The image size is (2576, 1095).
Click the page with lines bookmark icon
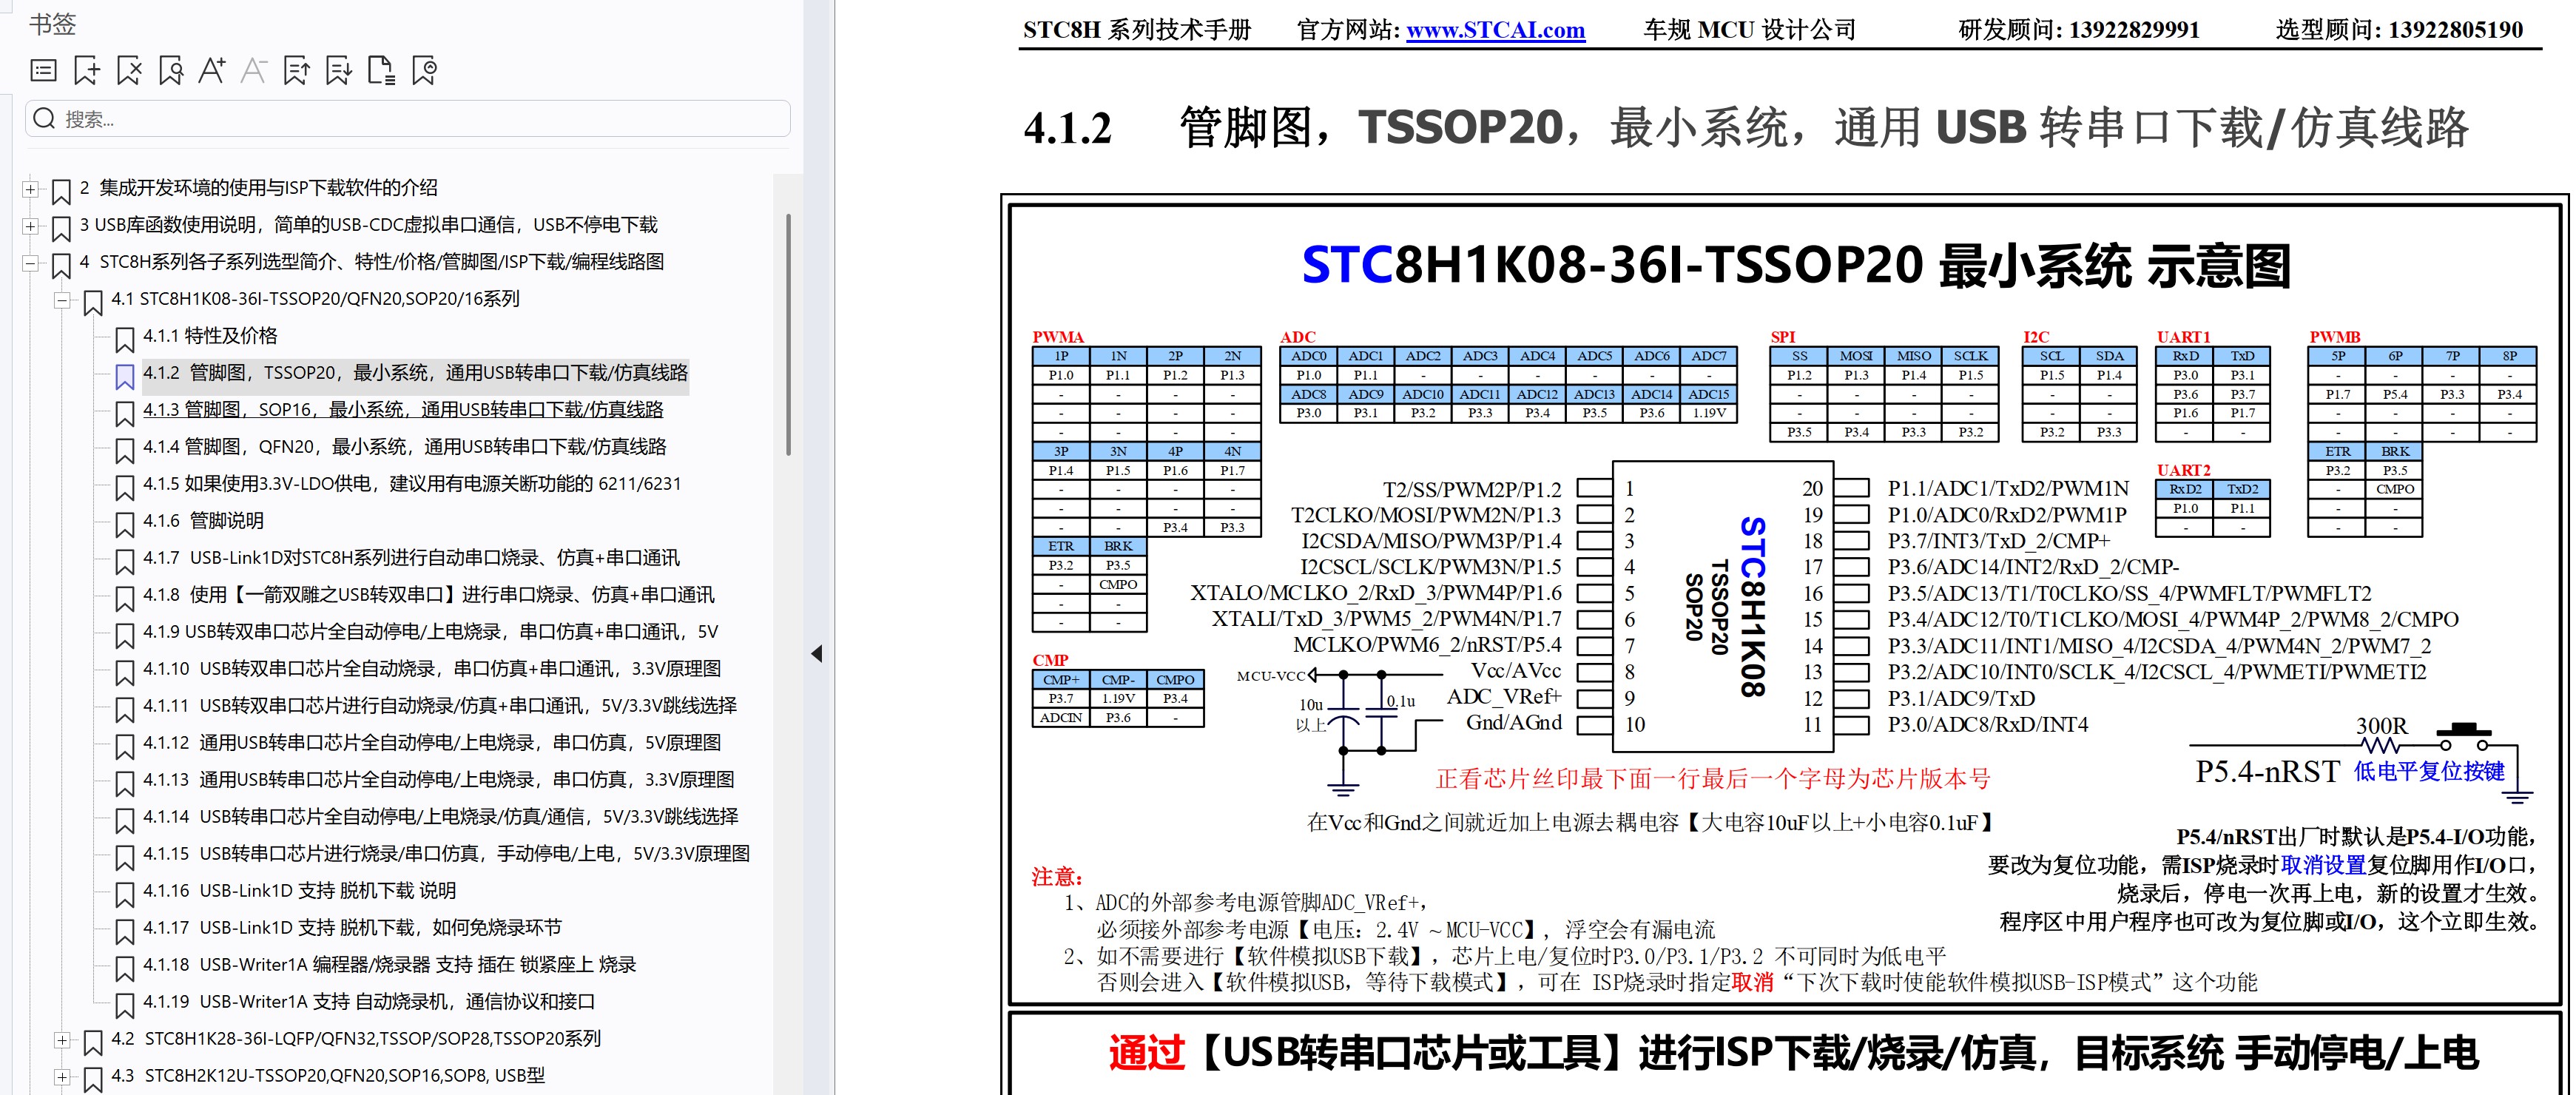(x=381, y=71)
